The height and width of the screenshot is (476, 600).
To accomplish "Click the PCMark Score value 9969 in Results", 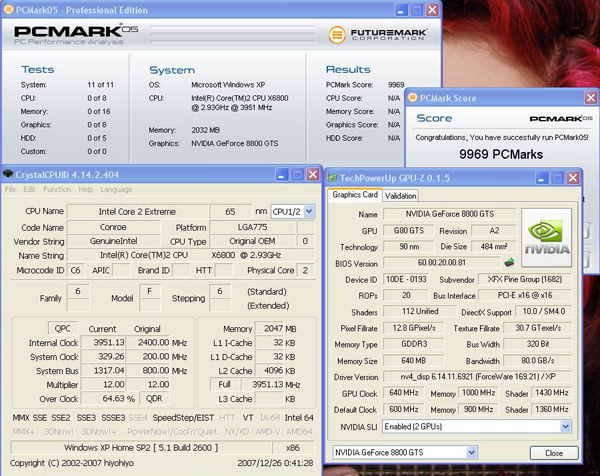I will [x=396, y=85].
